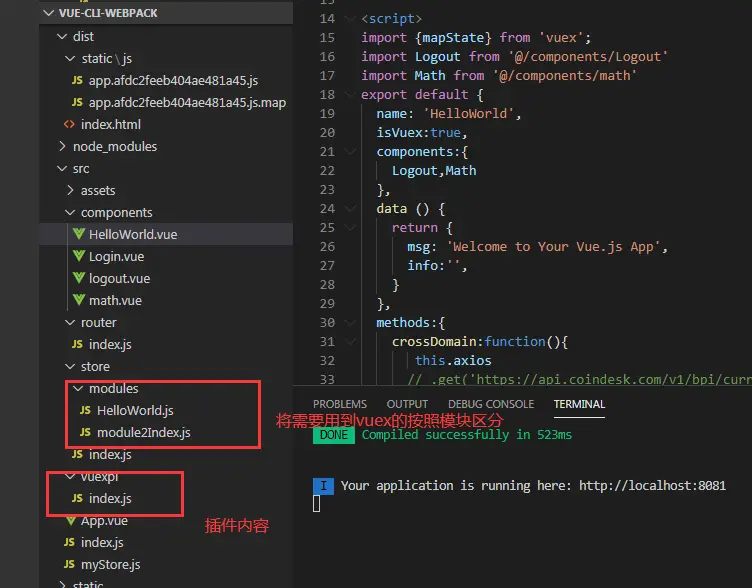The width and height of the screenshot is (752, 588).
Task: Collapse the src folder chevron
Action: (x=62, y=168)
